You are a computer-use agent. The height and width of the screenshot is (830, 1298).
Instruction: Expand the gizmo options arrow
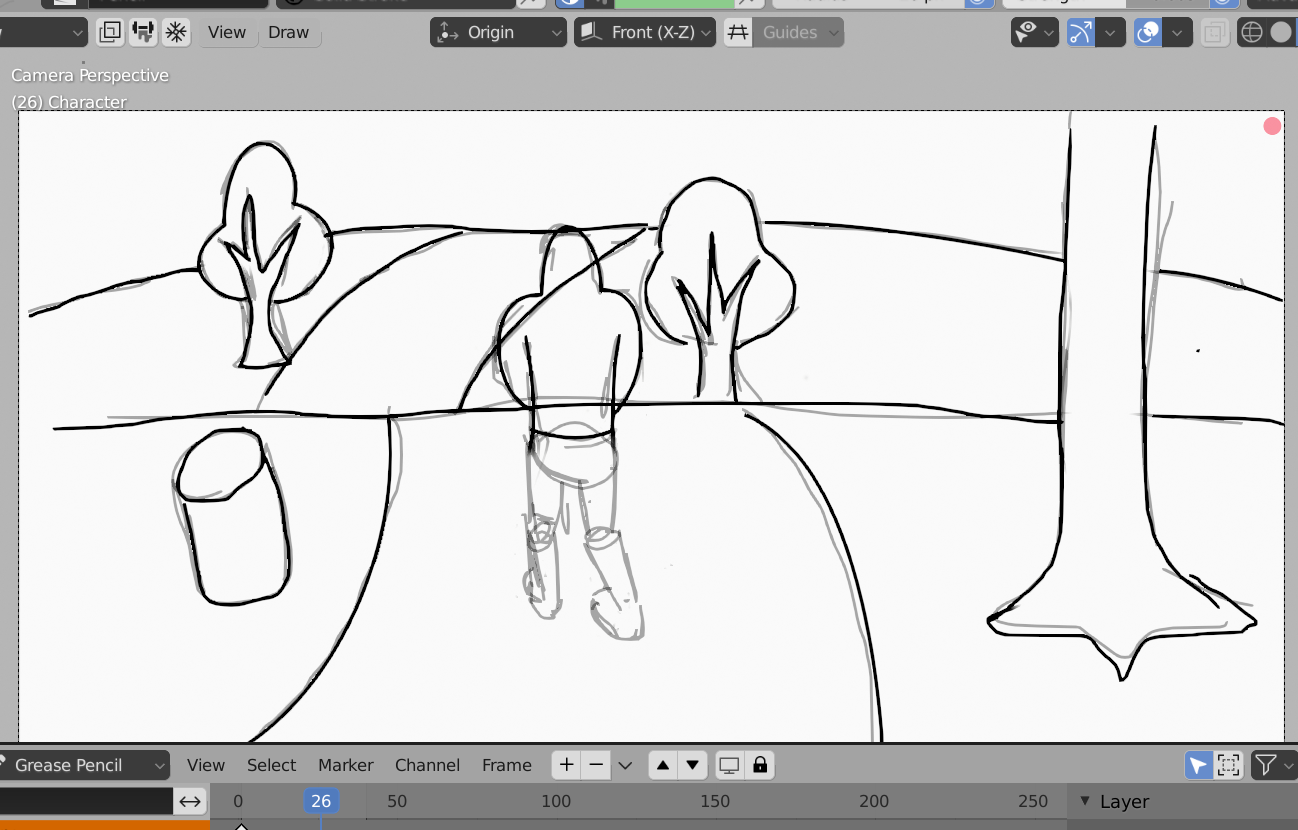pyautogui.click(x=1110, y=32)
